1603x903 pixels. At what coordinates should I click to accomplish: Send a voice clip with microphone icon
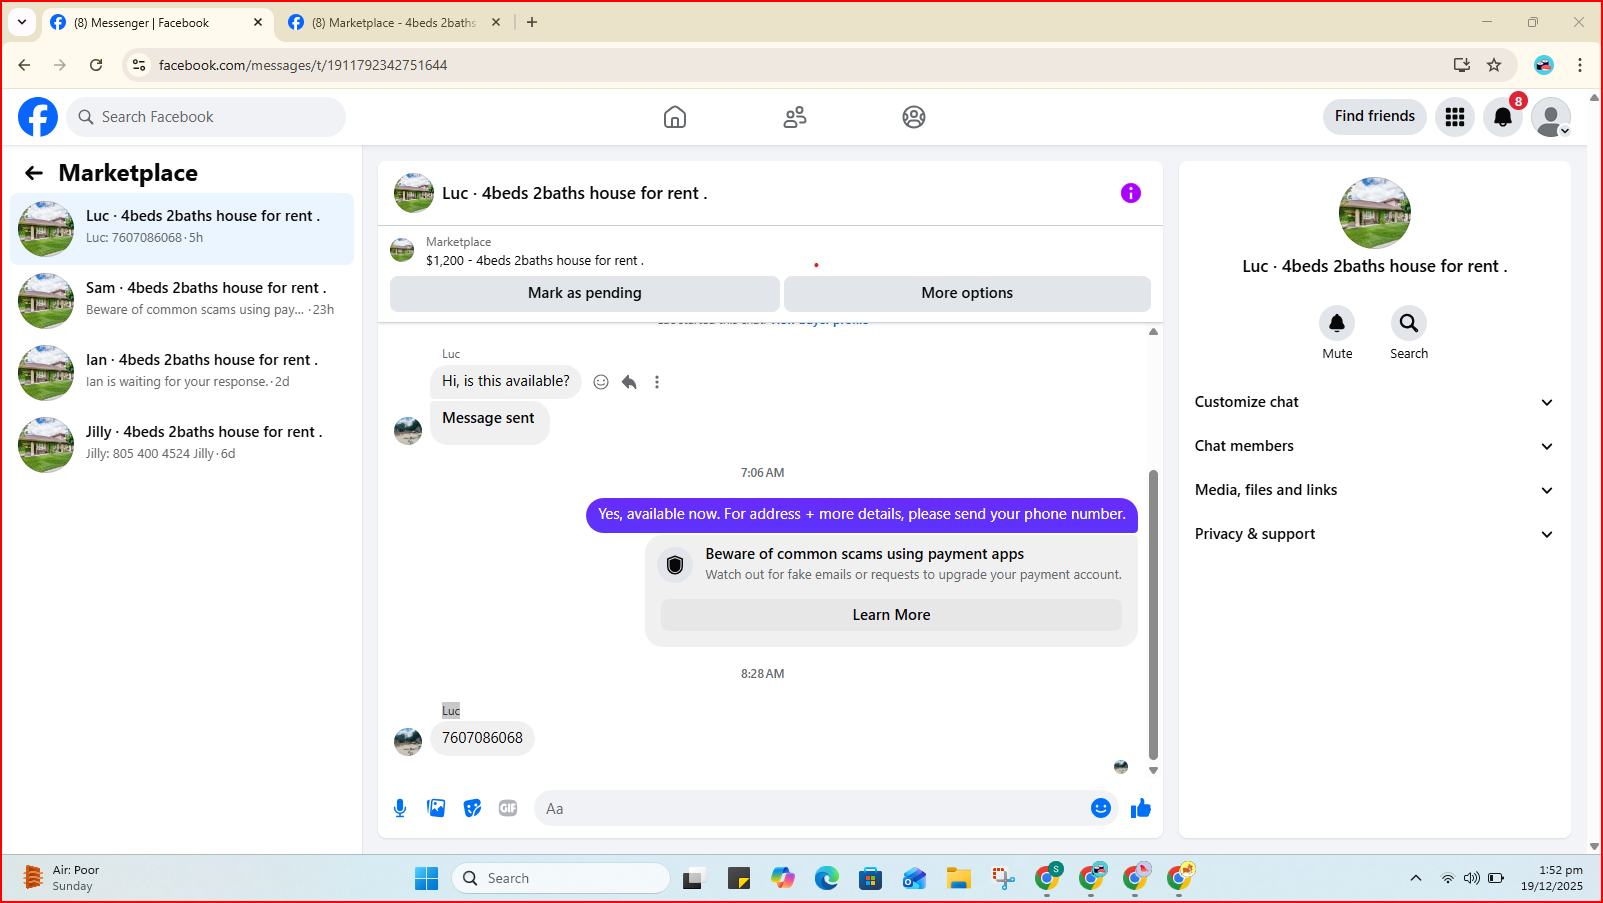pyautogui.click(x=400, y=808)
